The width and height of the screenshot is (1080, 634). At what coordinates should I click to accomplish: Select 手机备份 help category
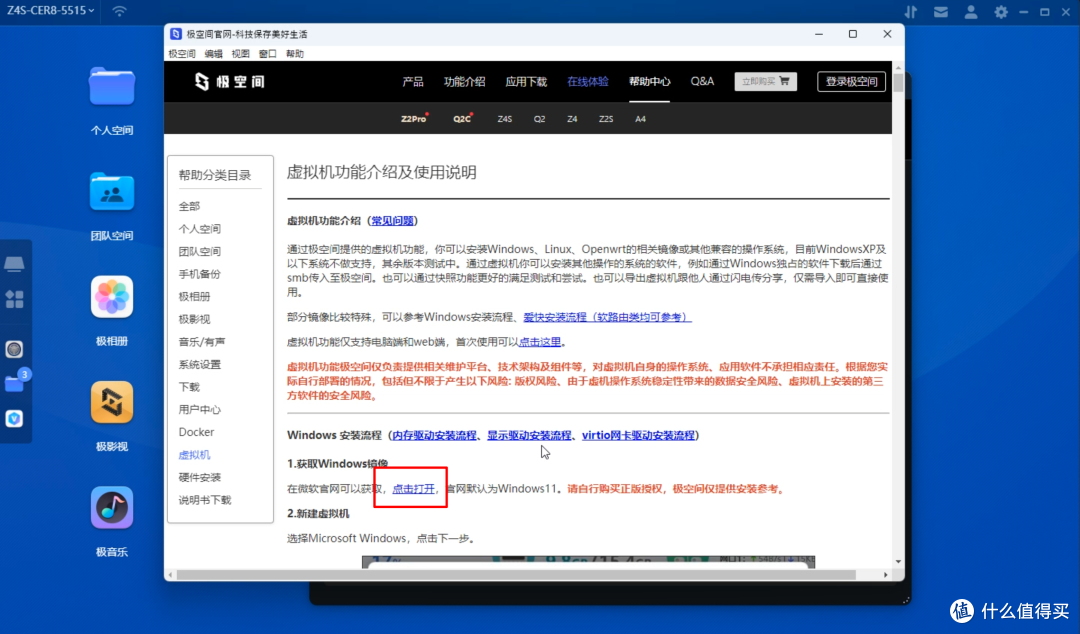[x=200, y=274]
